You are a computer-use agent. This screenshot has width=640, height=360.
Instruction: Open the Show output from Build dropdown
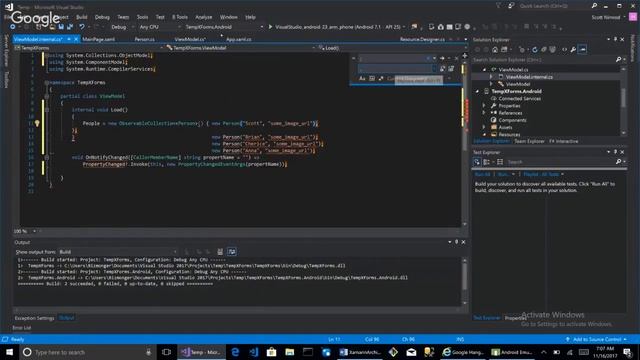pos(118,252)
